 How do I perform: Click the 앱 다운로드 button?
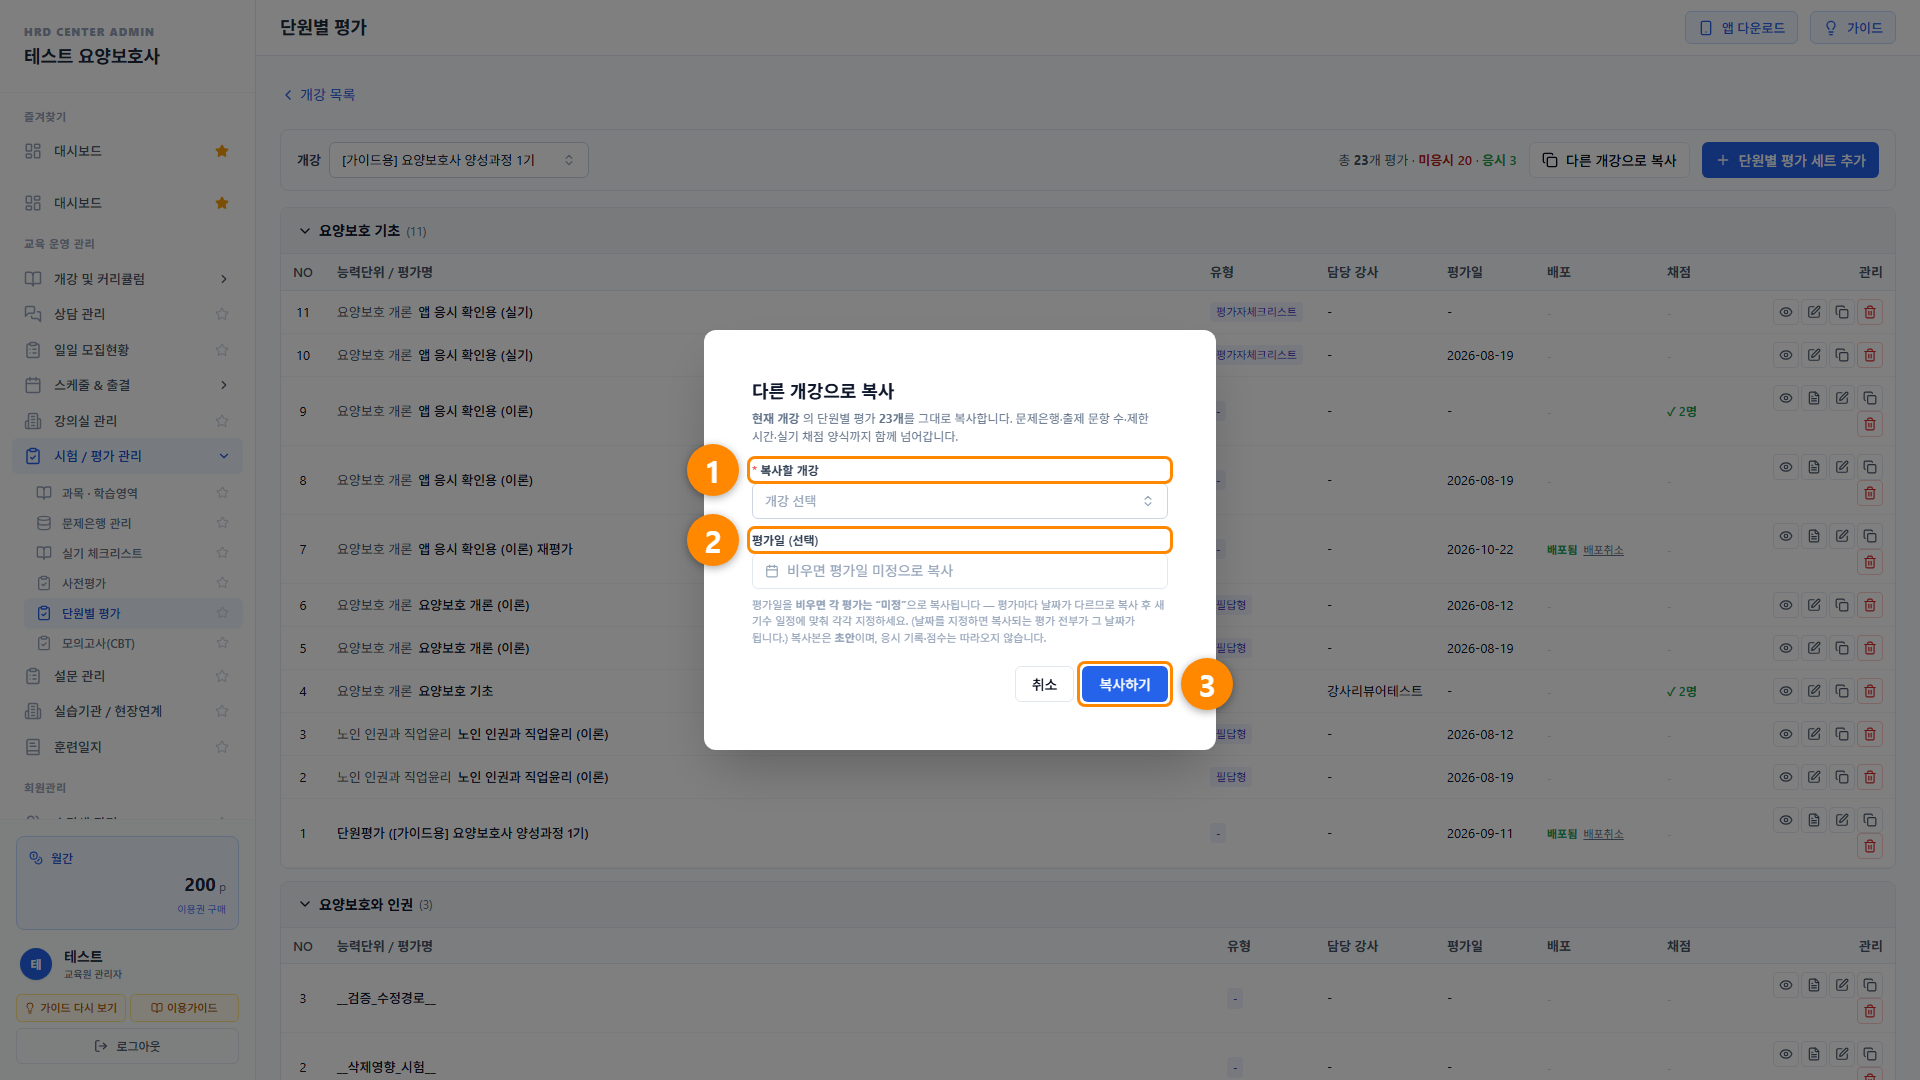1741,28
